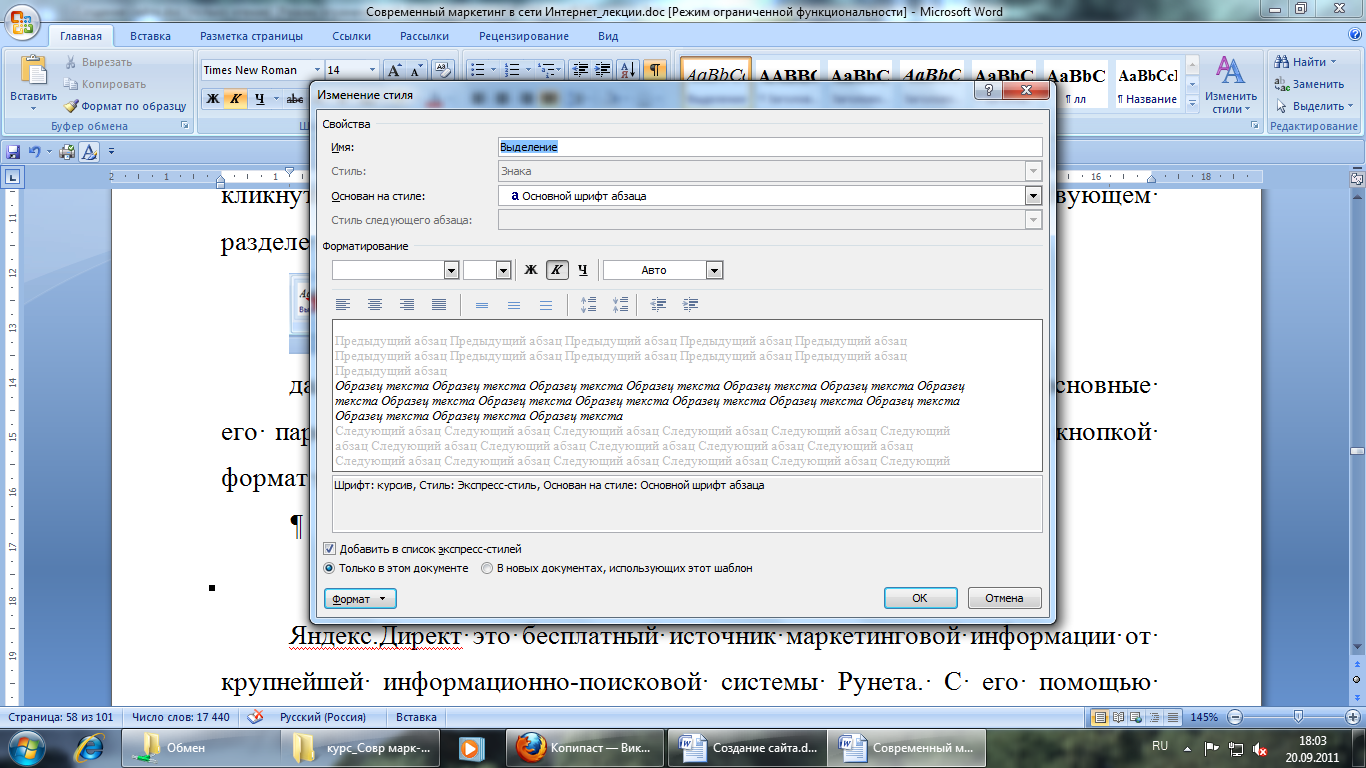Undo from quick access toolbar
Screen dimensions: 1366x768
(34, 152)
